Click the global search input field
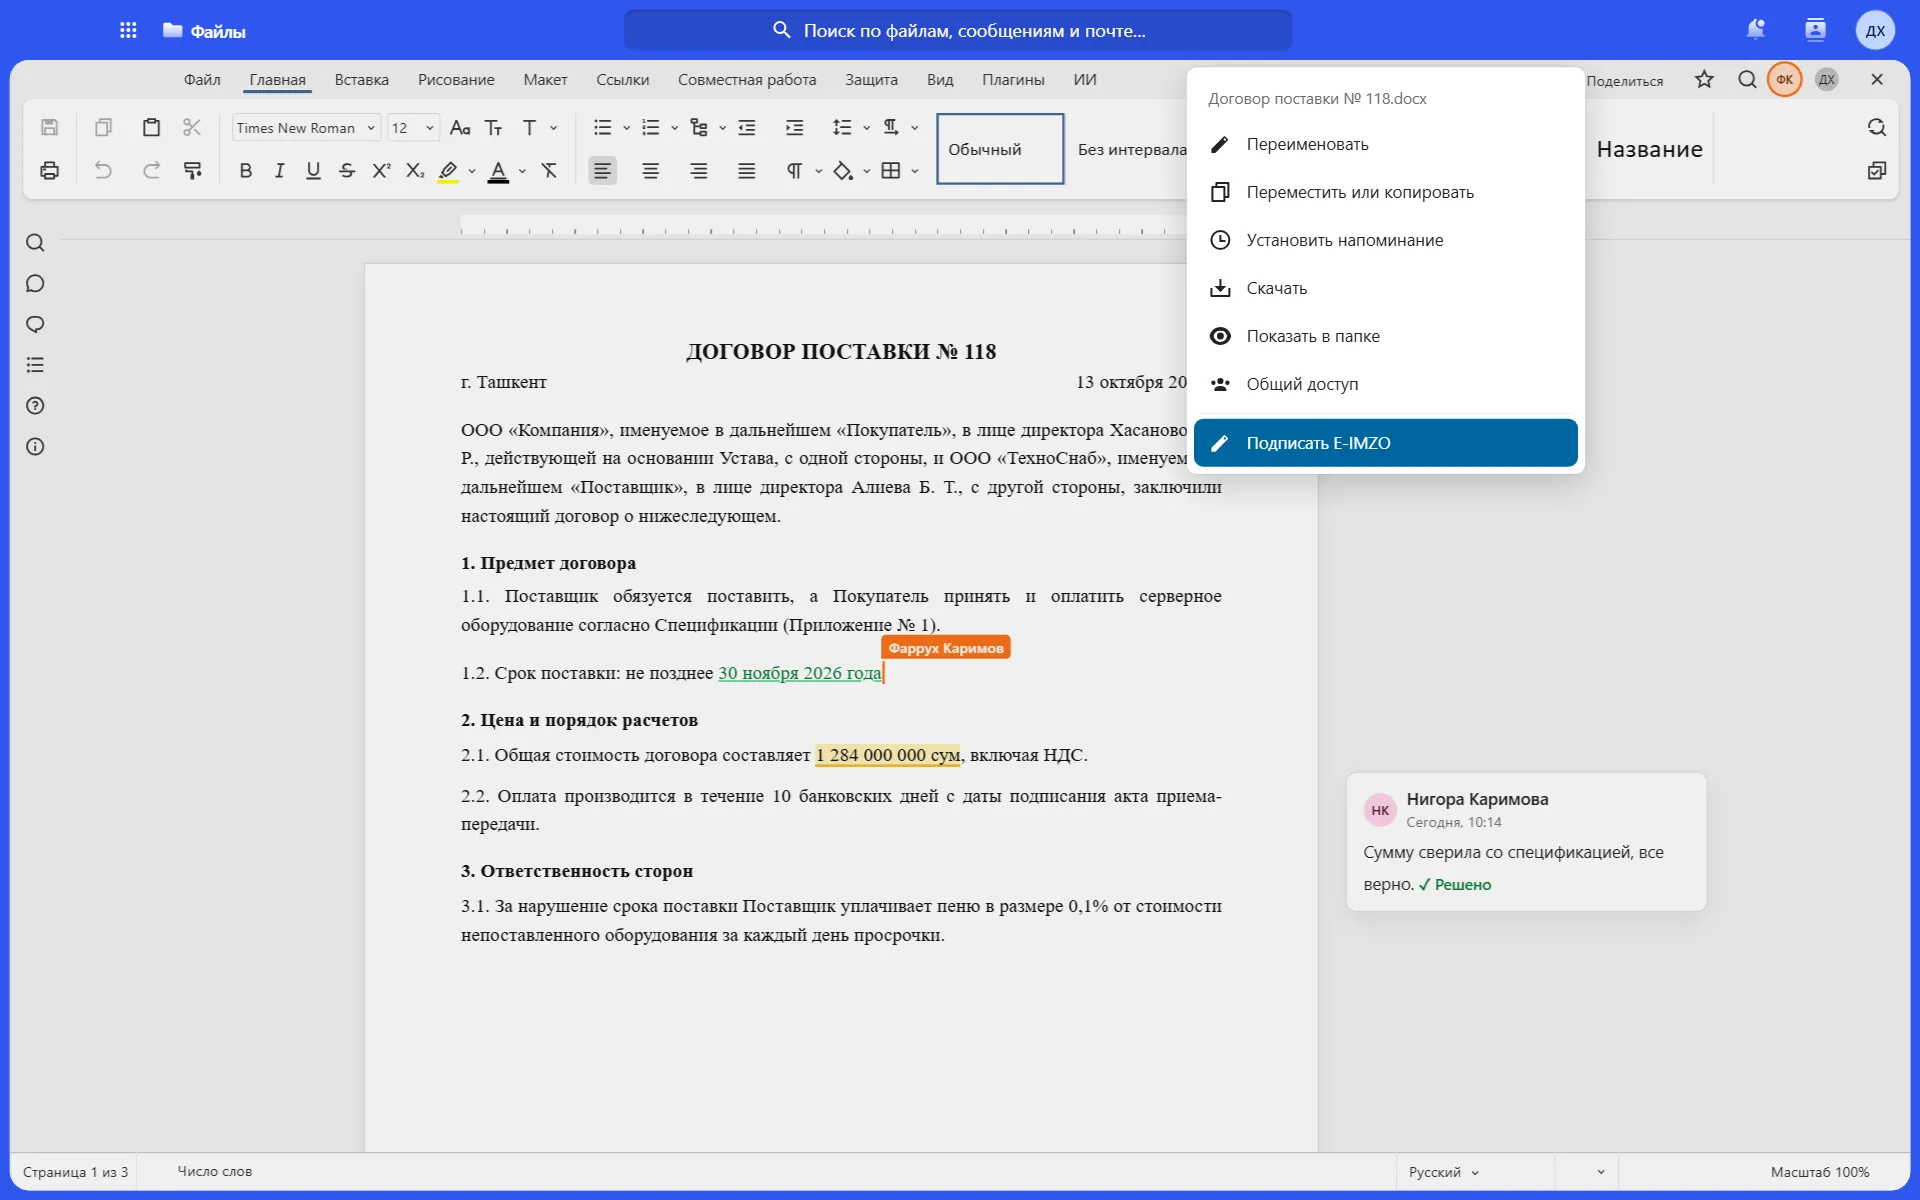Image resolution: width=1920 pixels, height=1200 pixels. point(957,31)
